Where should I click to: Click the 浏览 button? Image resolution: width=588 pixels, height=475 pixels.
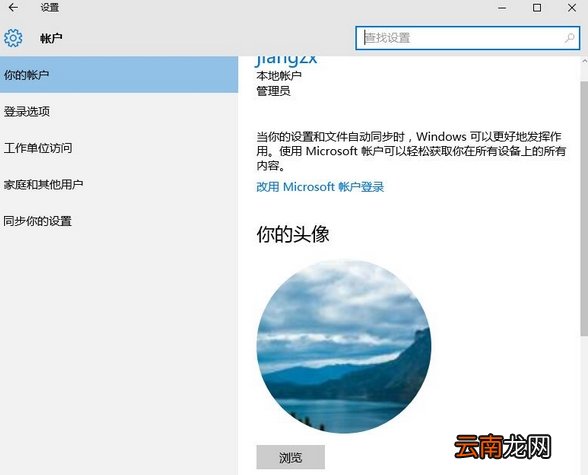(291, 457)
